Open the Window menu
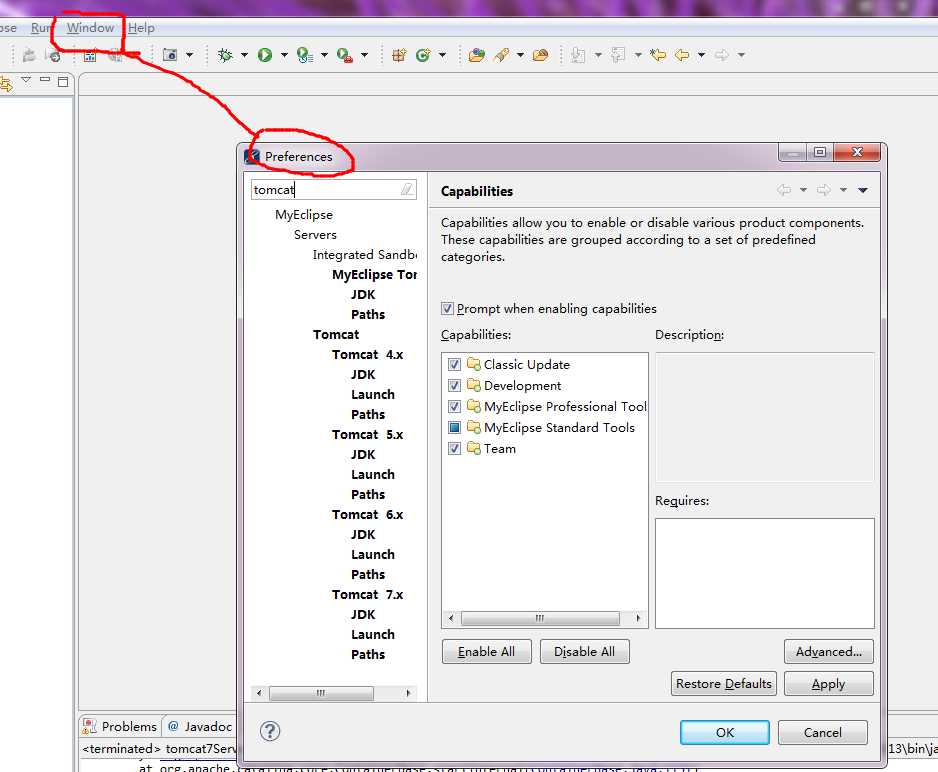The width and height of the screenshot is (938, 772). click(90, 28)
